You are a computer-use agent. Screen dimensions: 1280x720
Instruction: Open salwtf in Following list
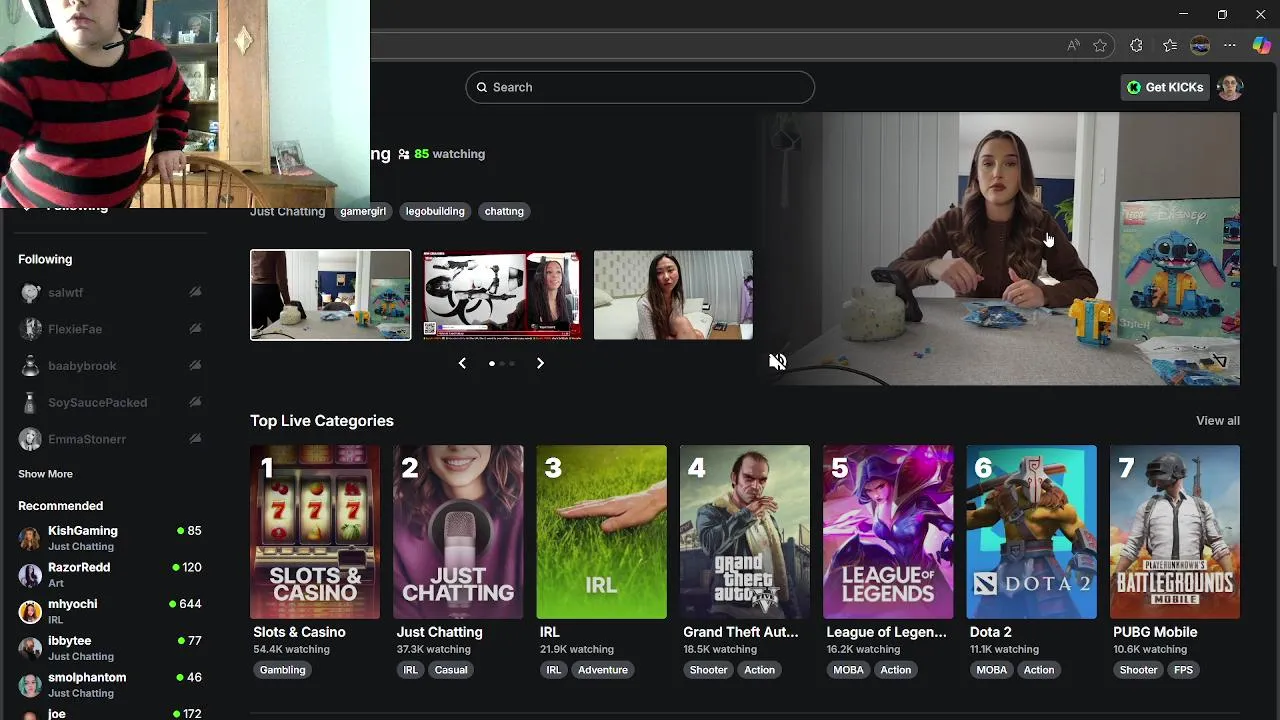[110, 293]
